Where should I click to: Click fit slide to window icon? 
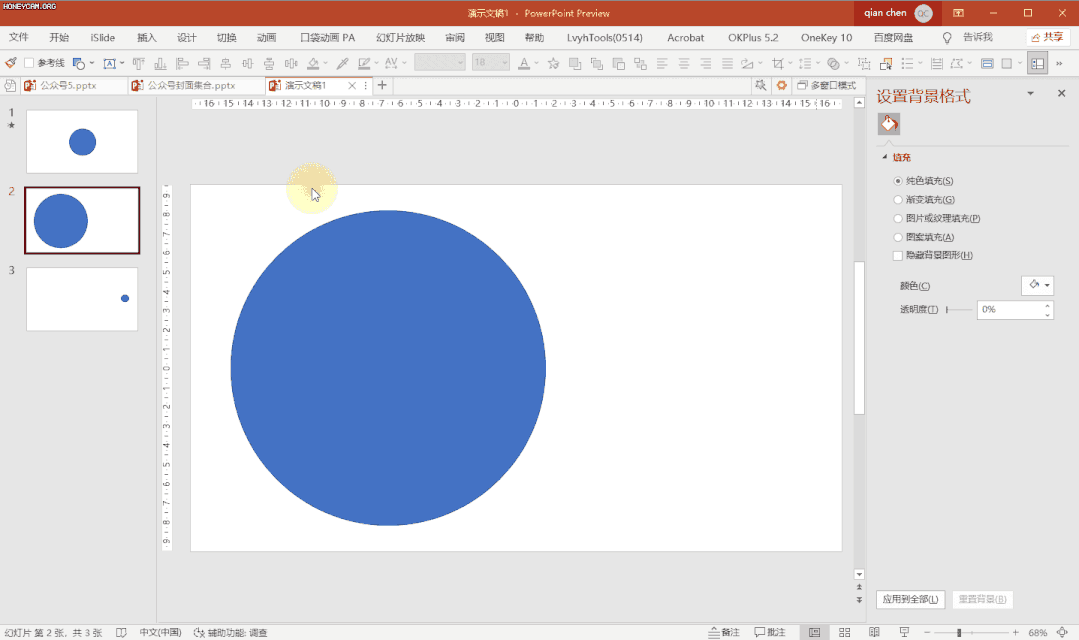coord(1062,633)
